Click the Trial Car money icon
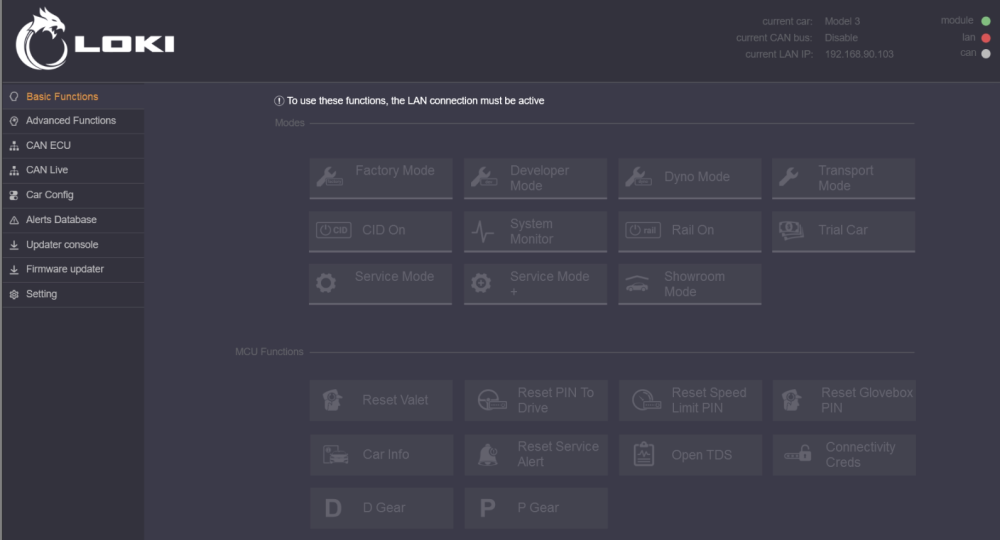Screen dimensions: 1000x540 click(x=791, y=230)
